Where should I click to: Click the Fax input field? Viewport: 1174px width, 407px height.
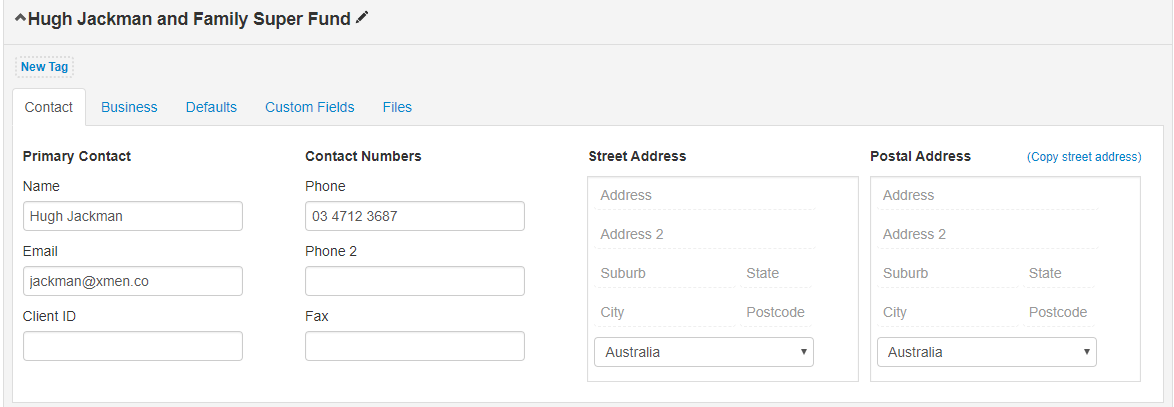click(415, 346)
